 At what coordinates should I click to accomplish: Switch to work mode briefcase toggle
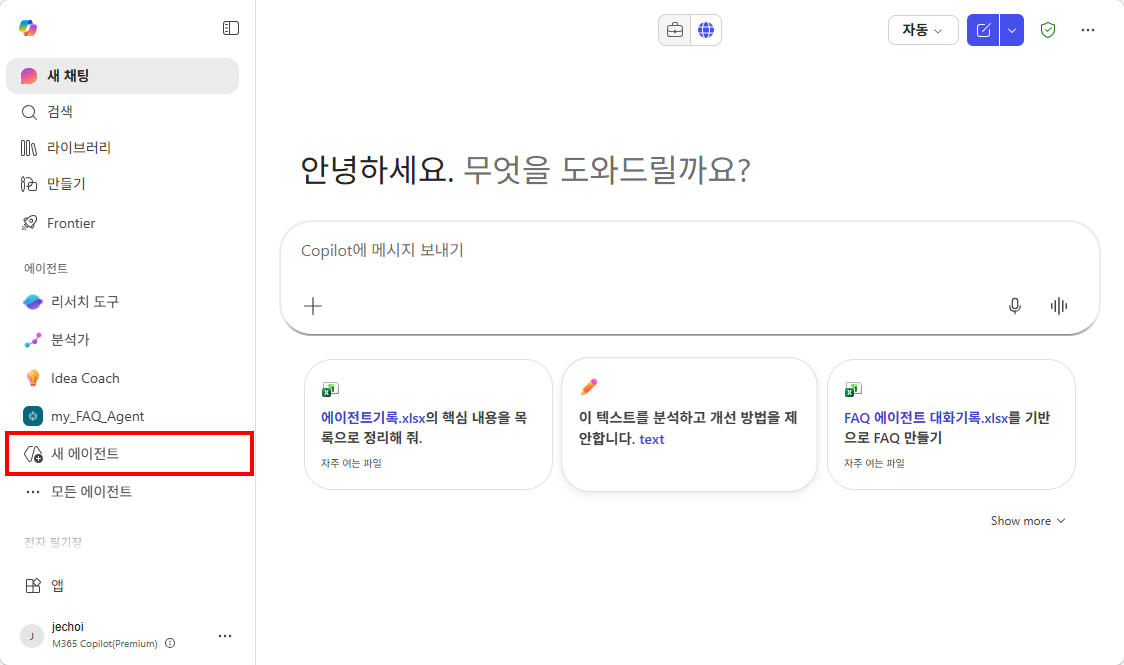click(675, 30)
